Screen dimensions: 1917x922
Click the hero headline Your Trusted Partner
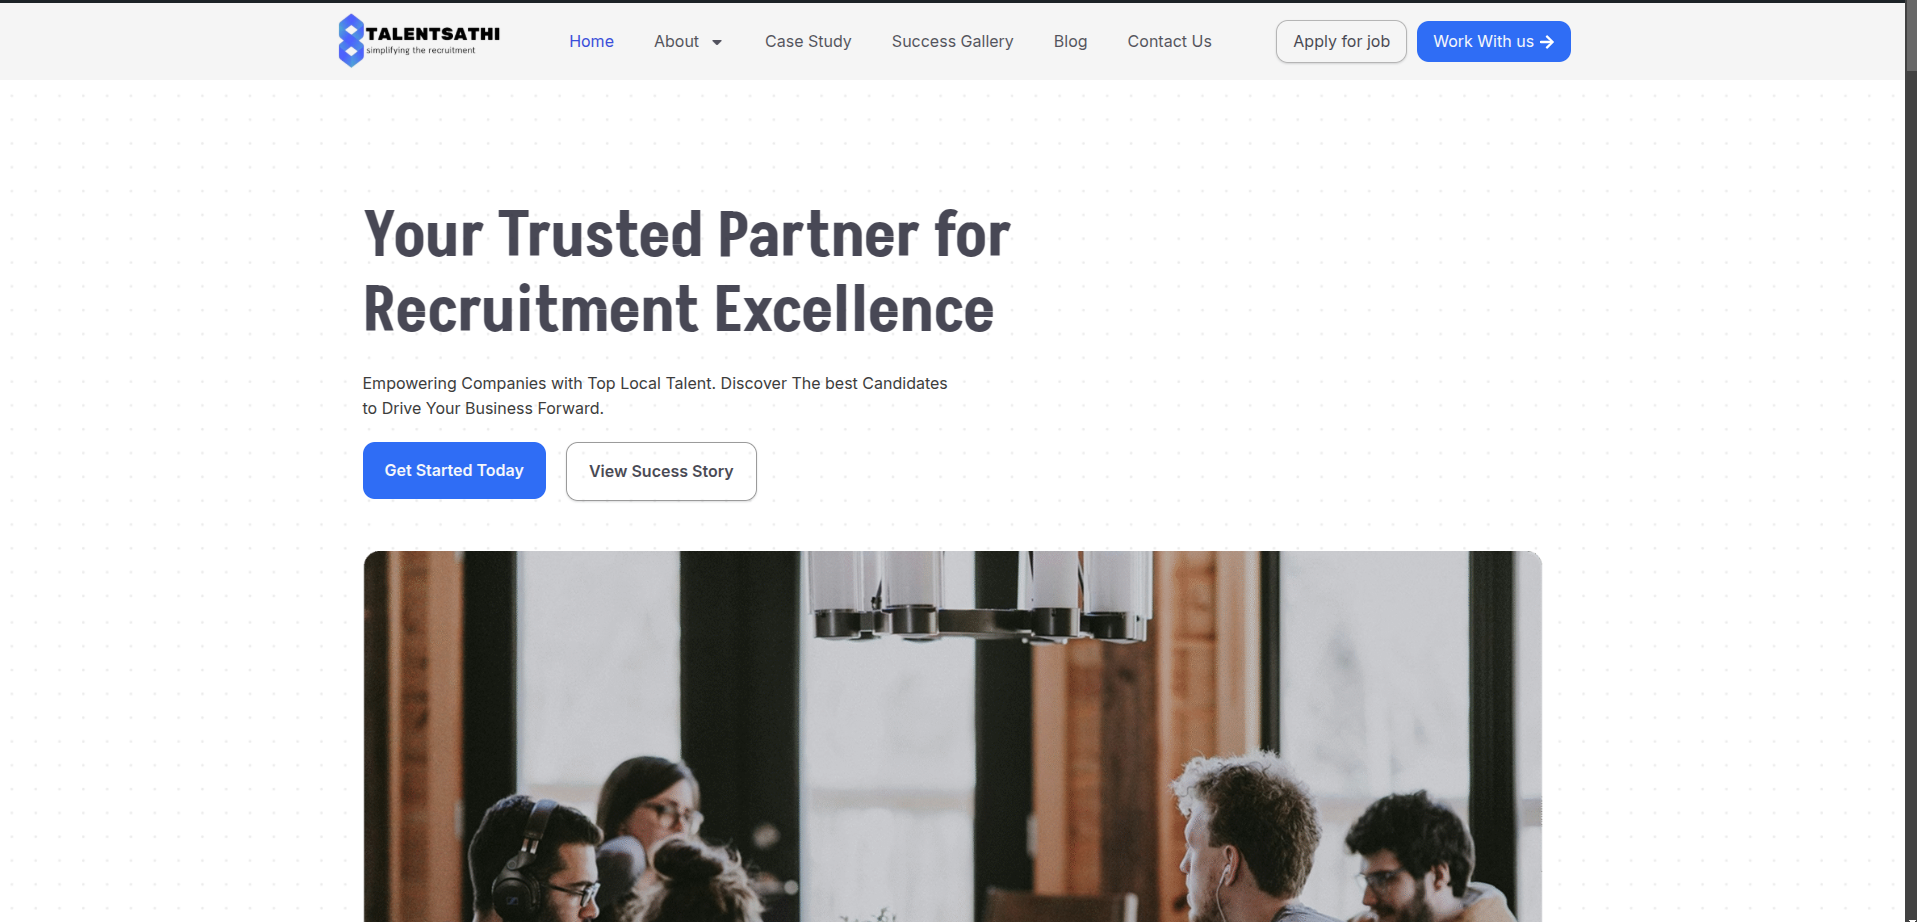687,233
